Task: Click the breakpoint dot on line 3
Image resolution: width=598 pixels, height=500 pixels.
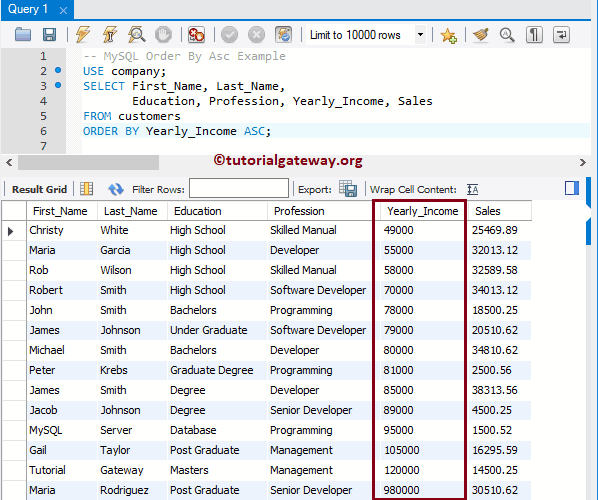Action: [58, 85]
